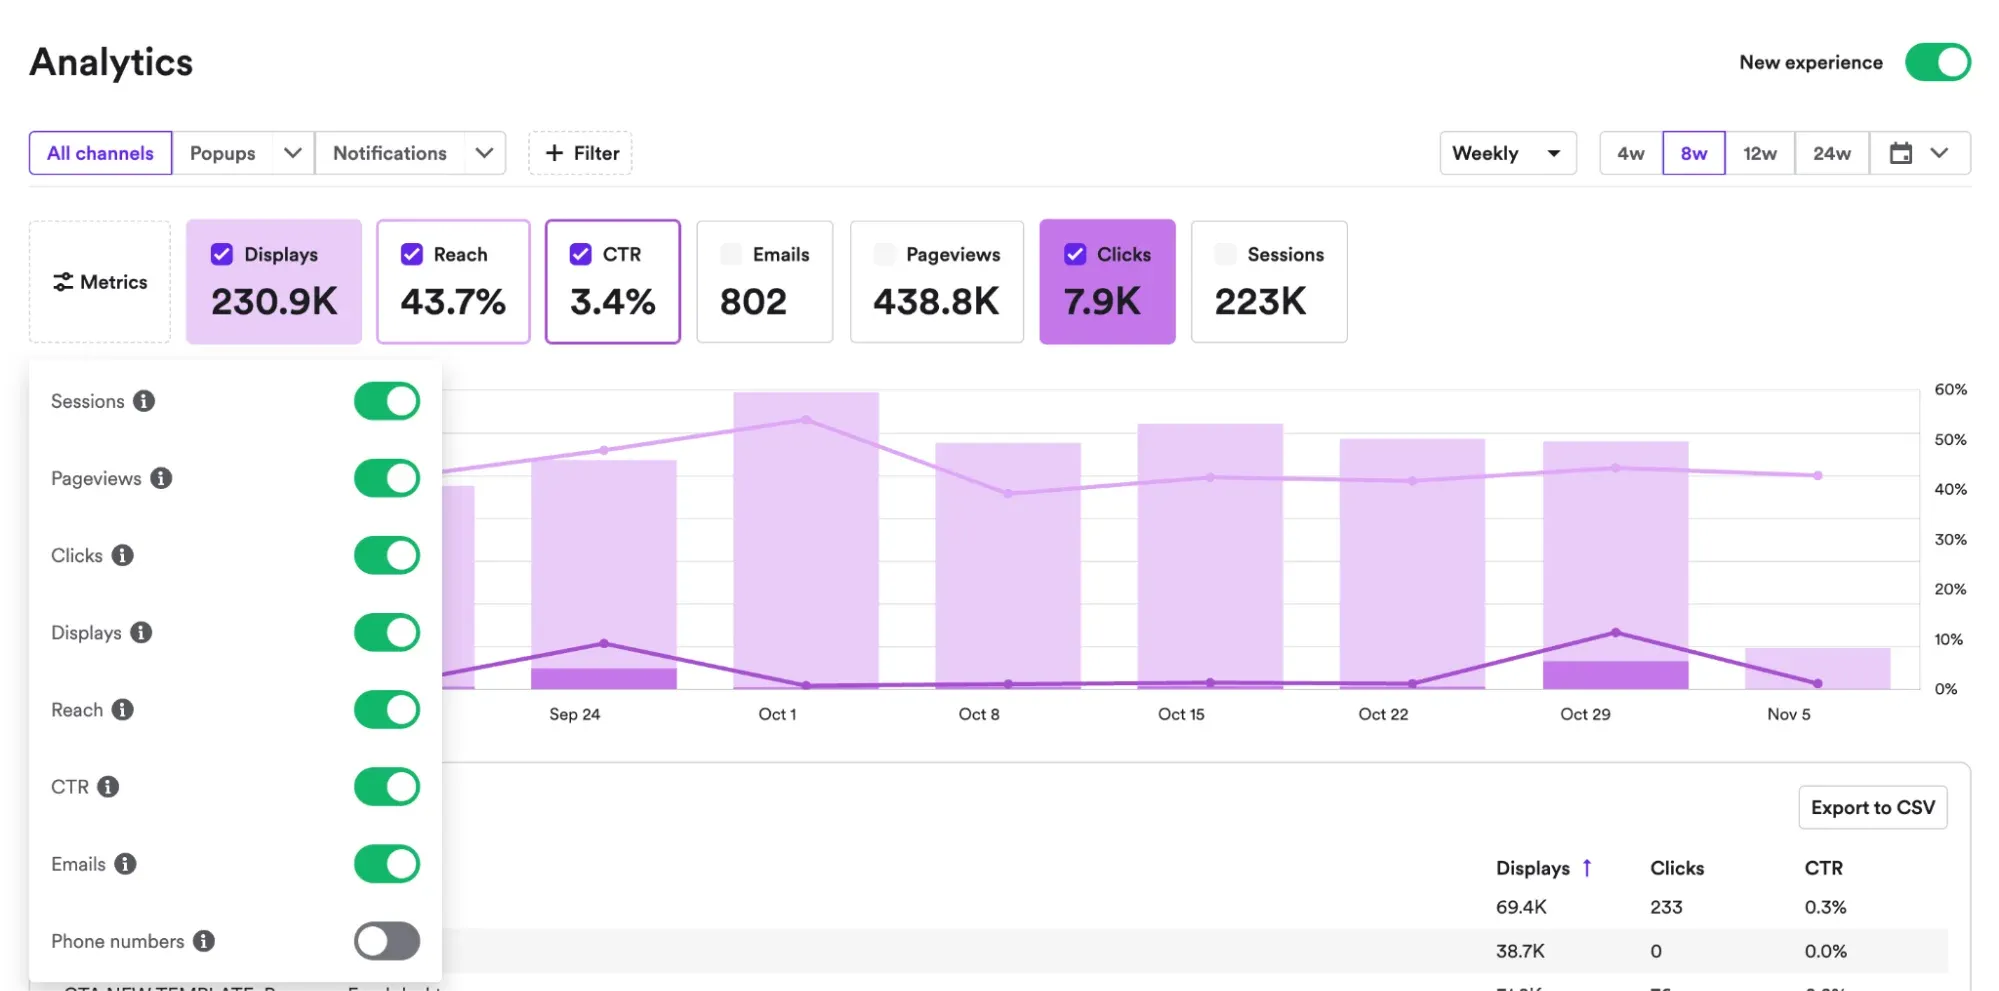Disable the Sessions metric toggle

(x=387, y=401)
